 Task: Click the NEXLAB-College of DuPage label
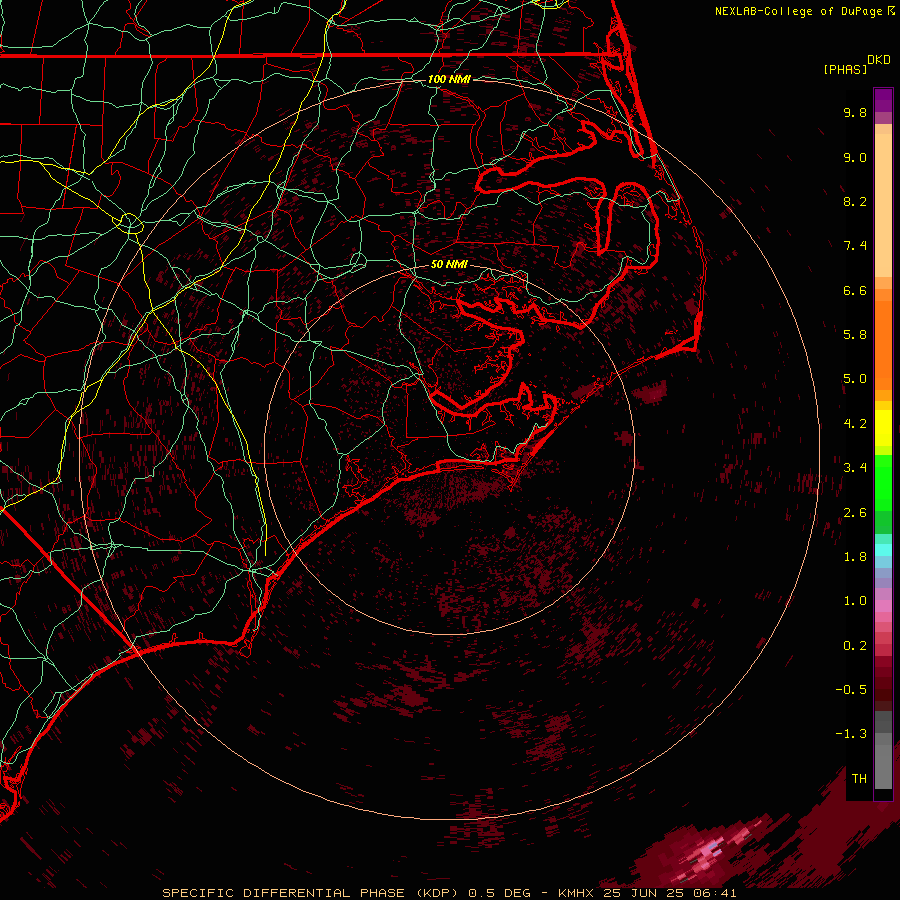tap(799, 11)
